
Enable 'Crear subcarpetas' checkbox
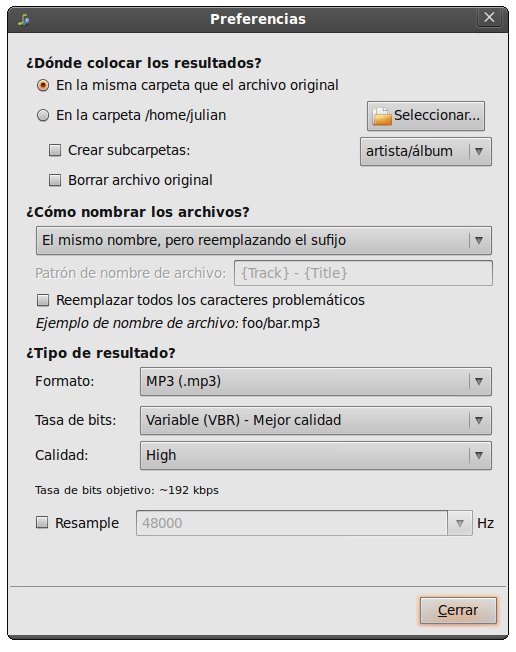point(55,150)
